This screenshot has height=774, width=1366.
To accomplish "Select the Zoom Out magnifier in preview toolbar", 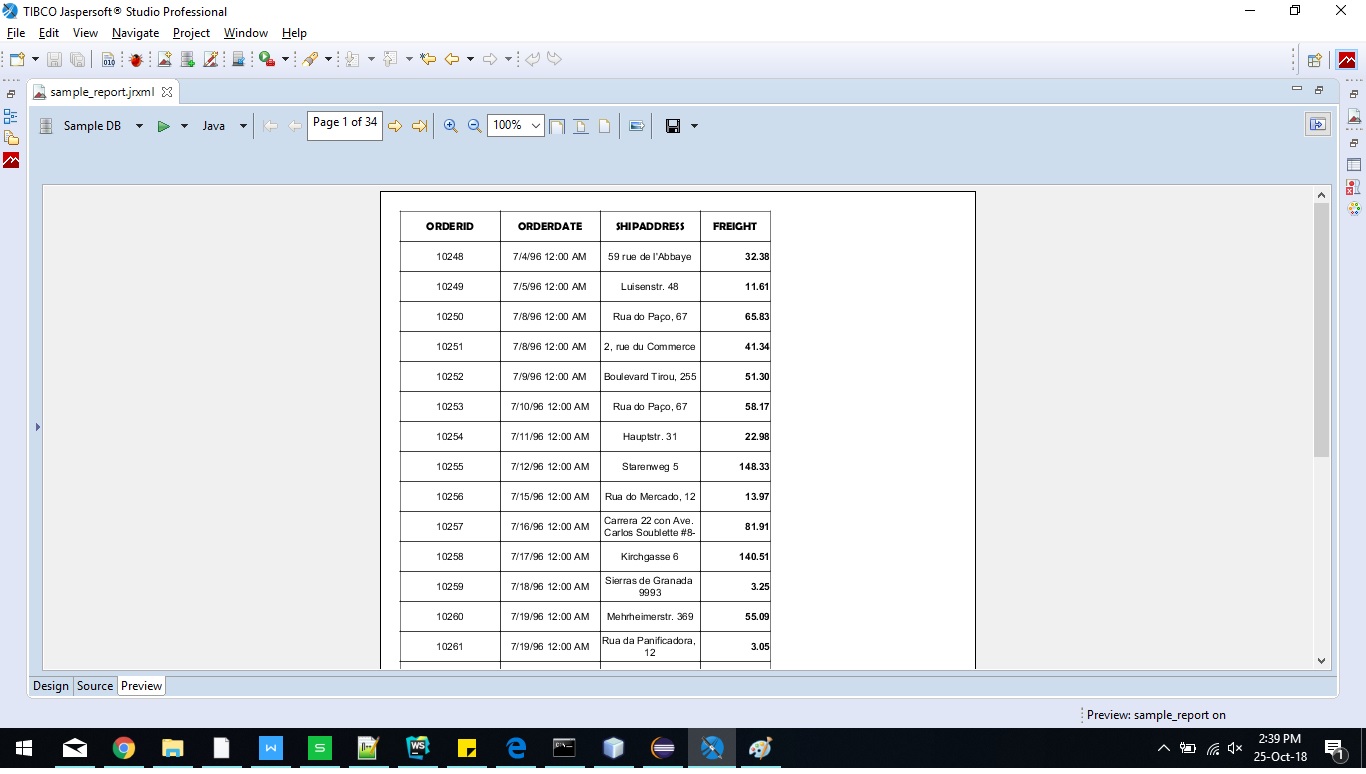I will click(473, 125).
